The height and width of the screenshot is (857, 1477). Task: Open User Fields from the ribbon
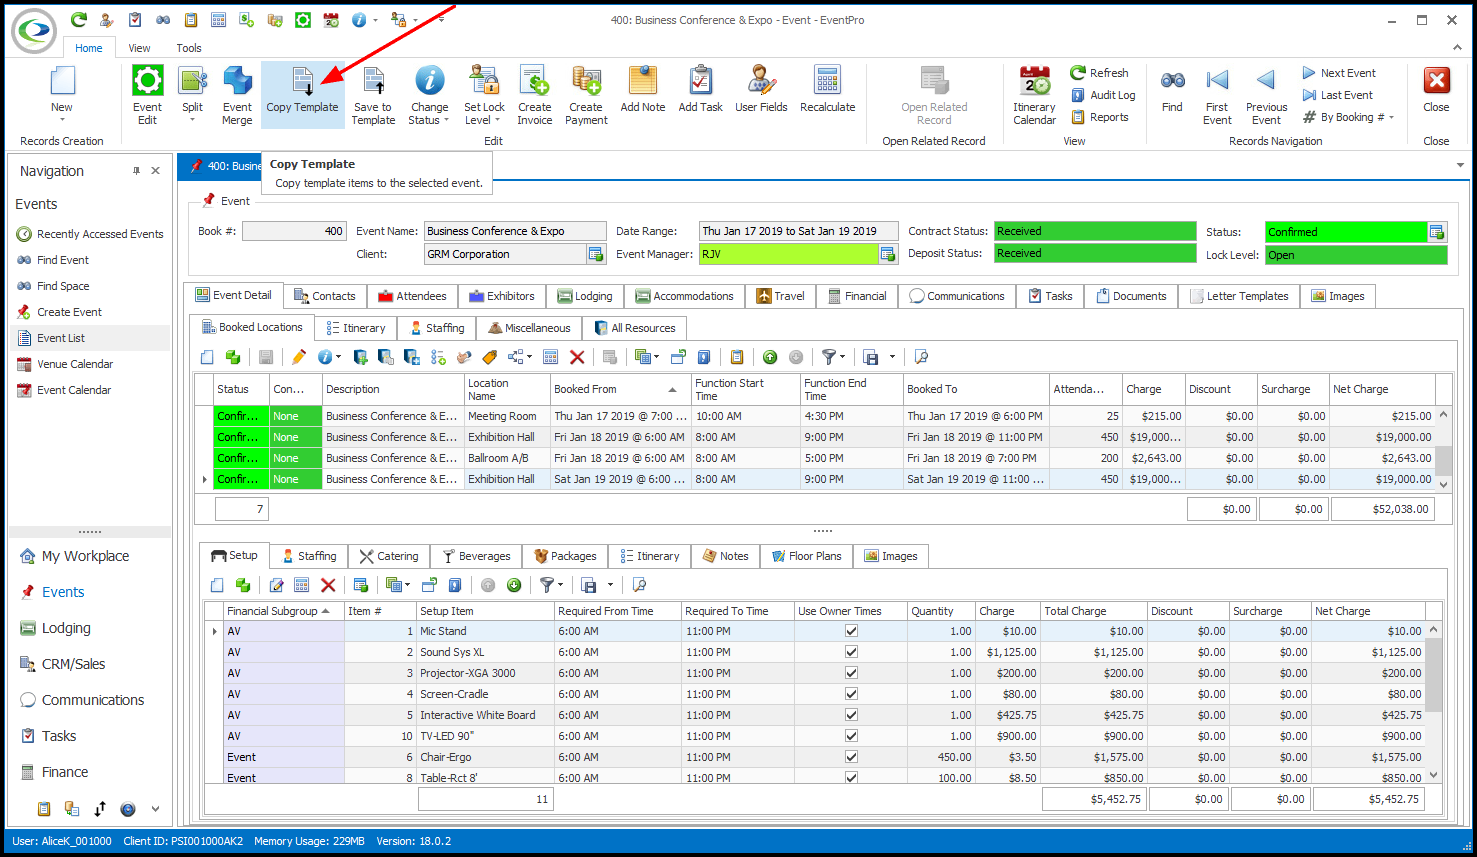click(761, 90)
